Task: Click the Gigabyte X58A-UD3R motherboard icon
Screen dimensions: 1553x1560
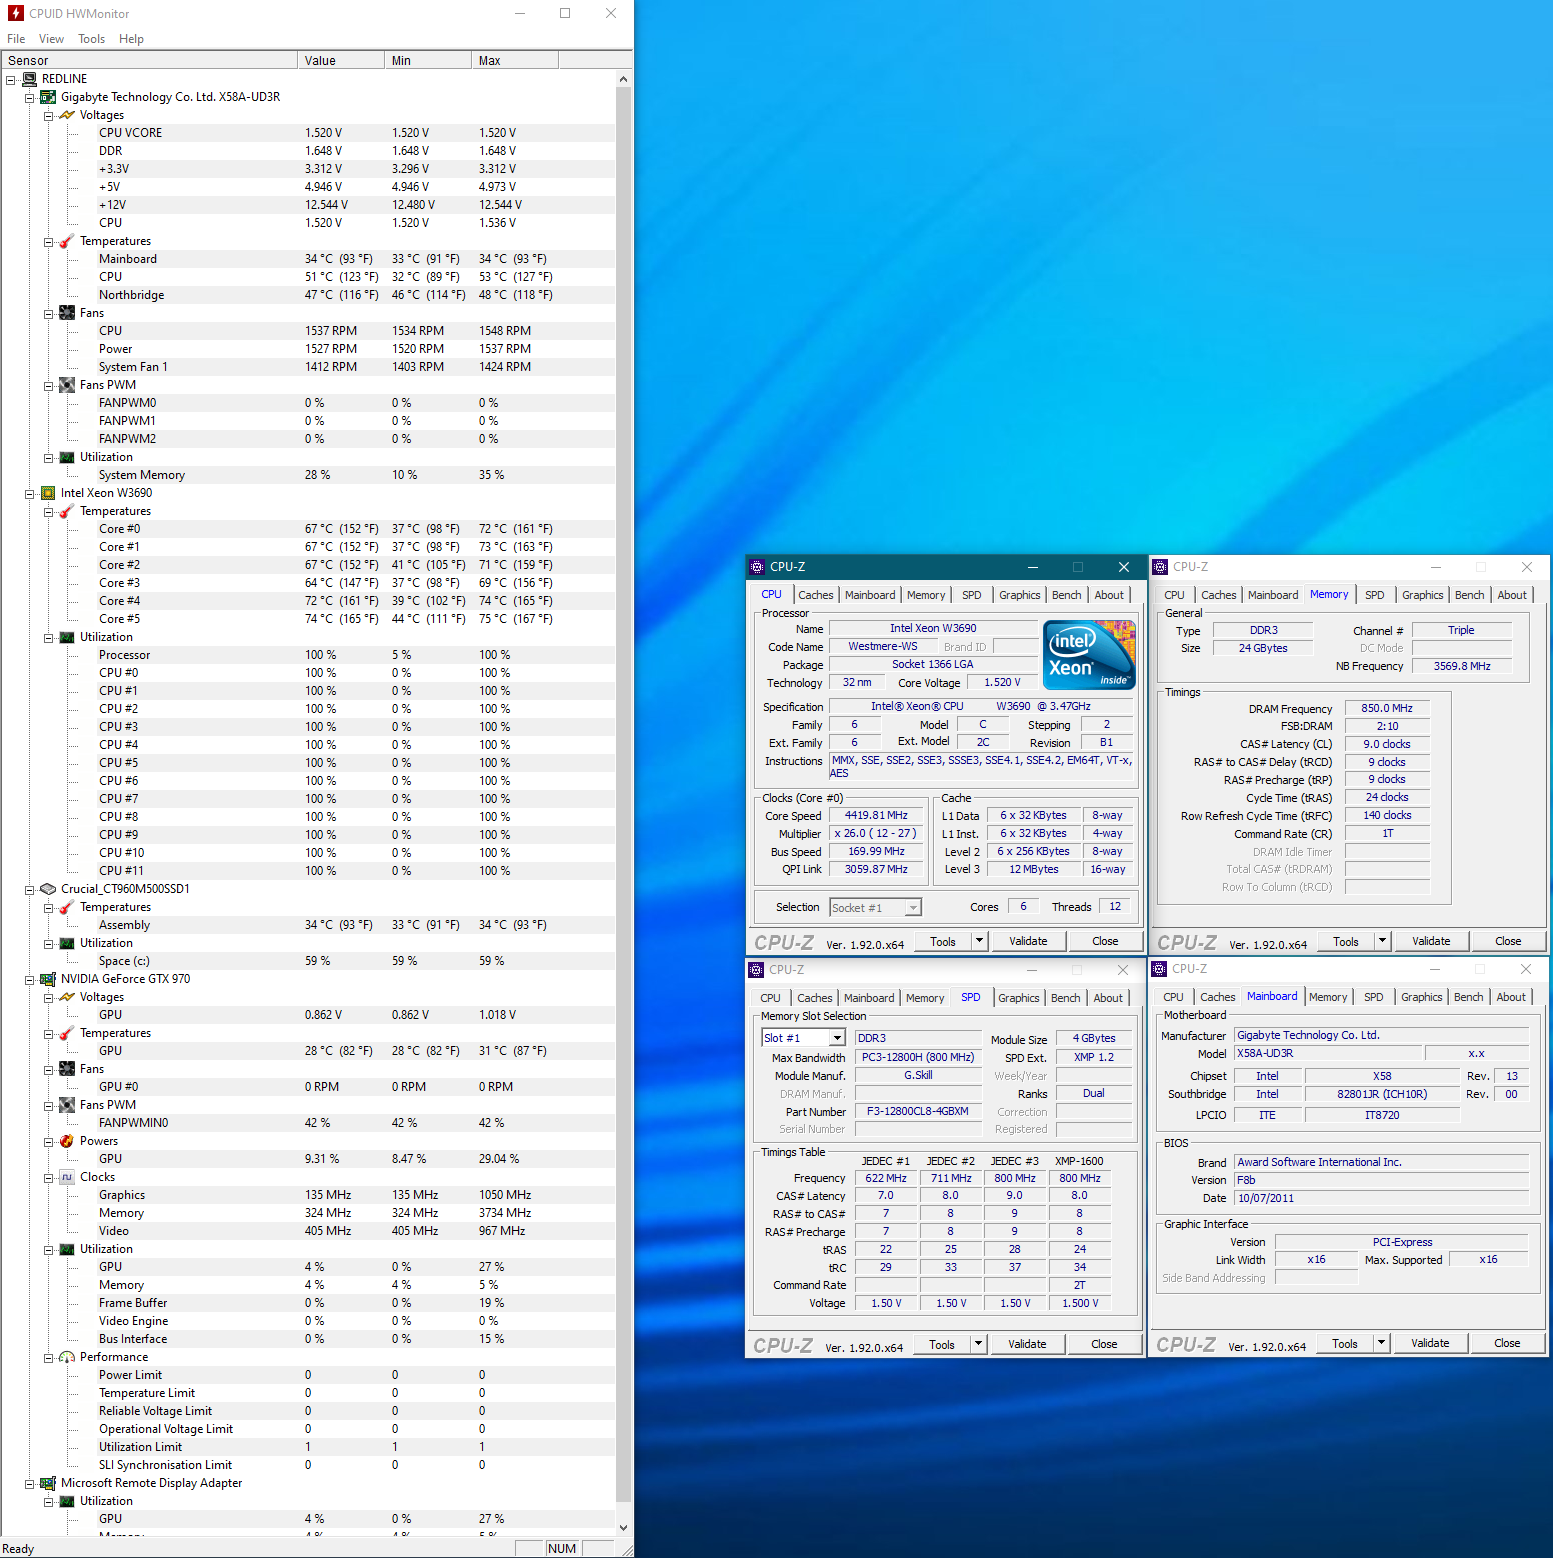Action: [x=48, y=97]
